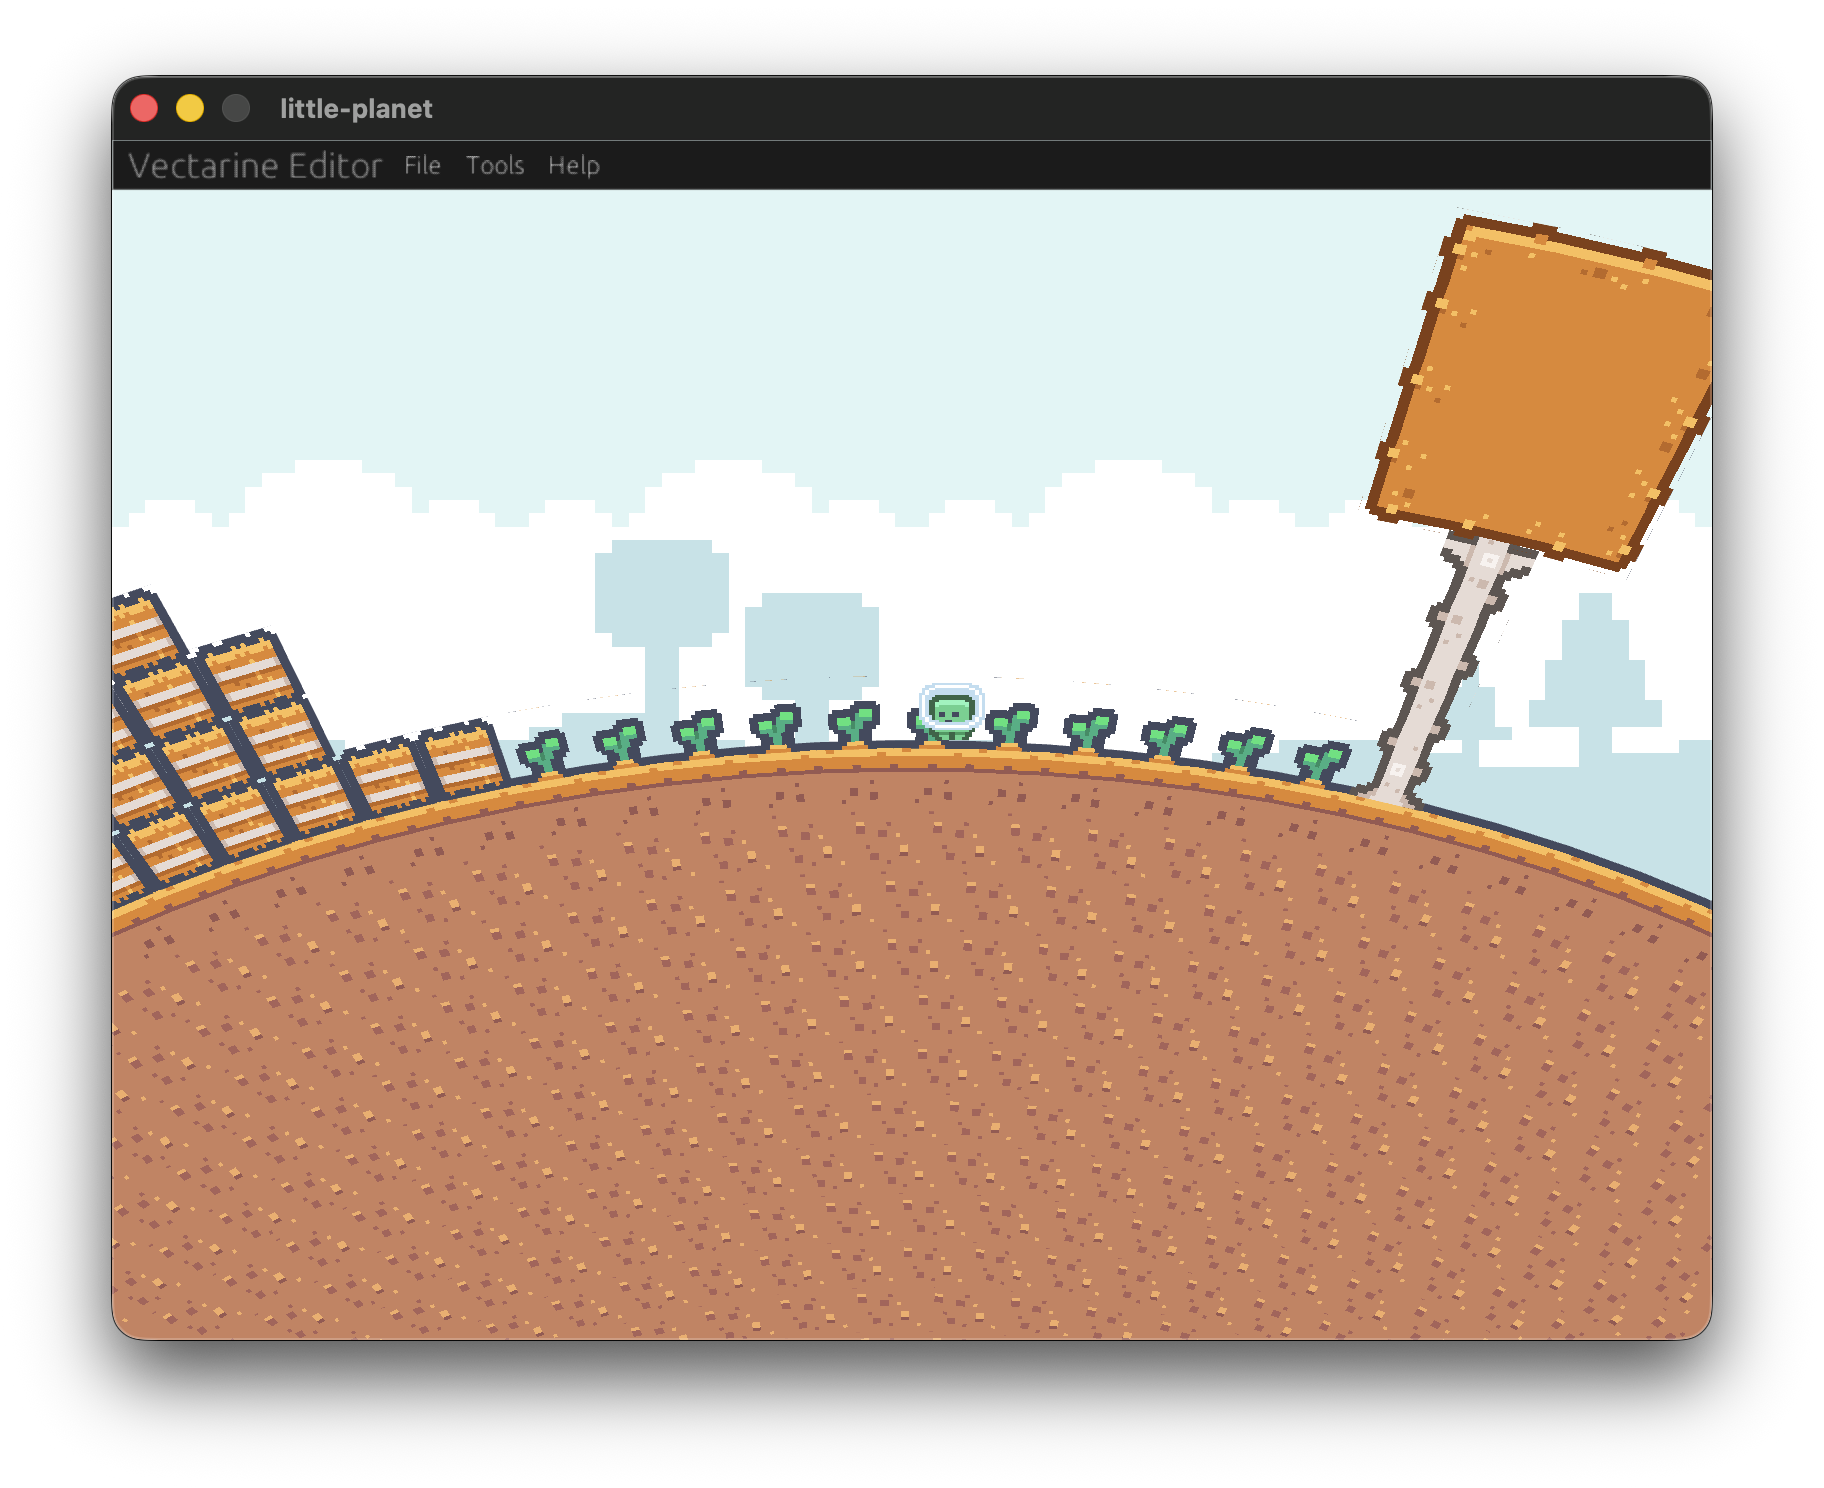Image resolution: width=1824 pixels, height=1488 pixels.
Task: Click the large orange tree canopy
Action: coord(1545,390)
